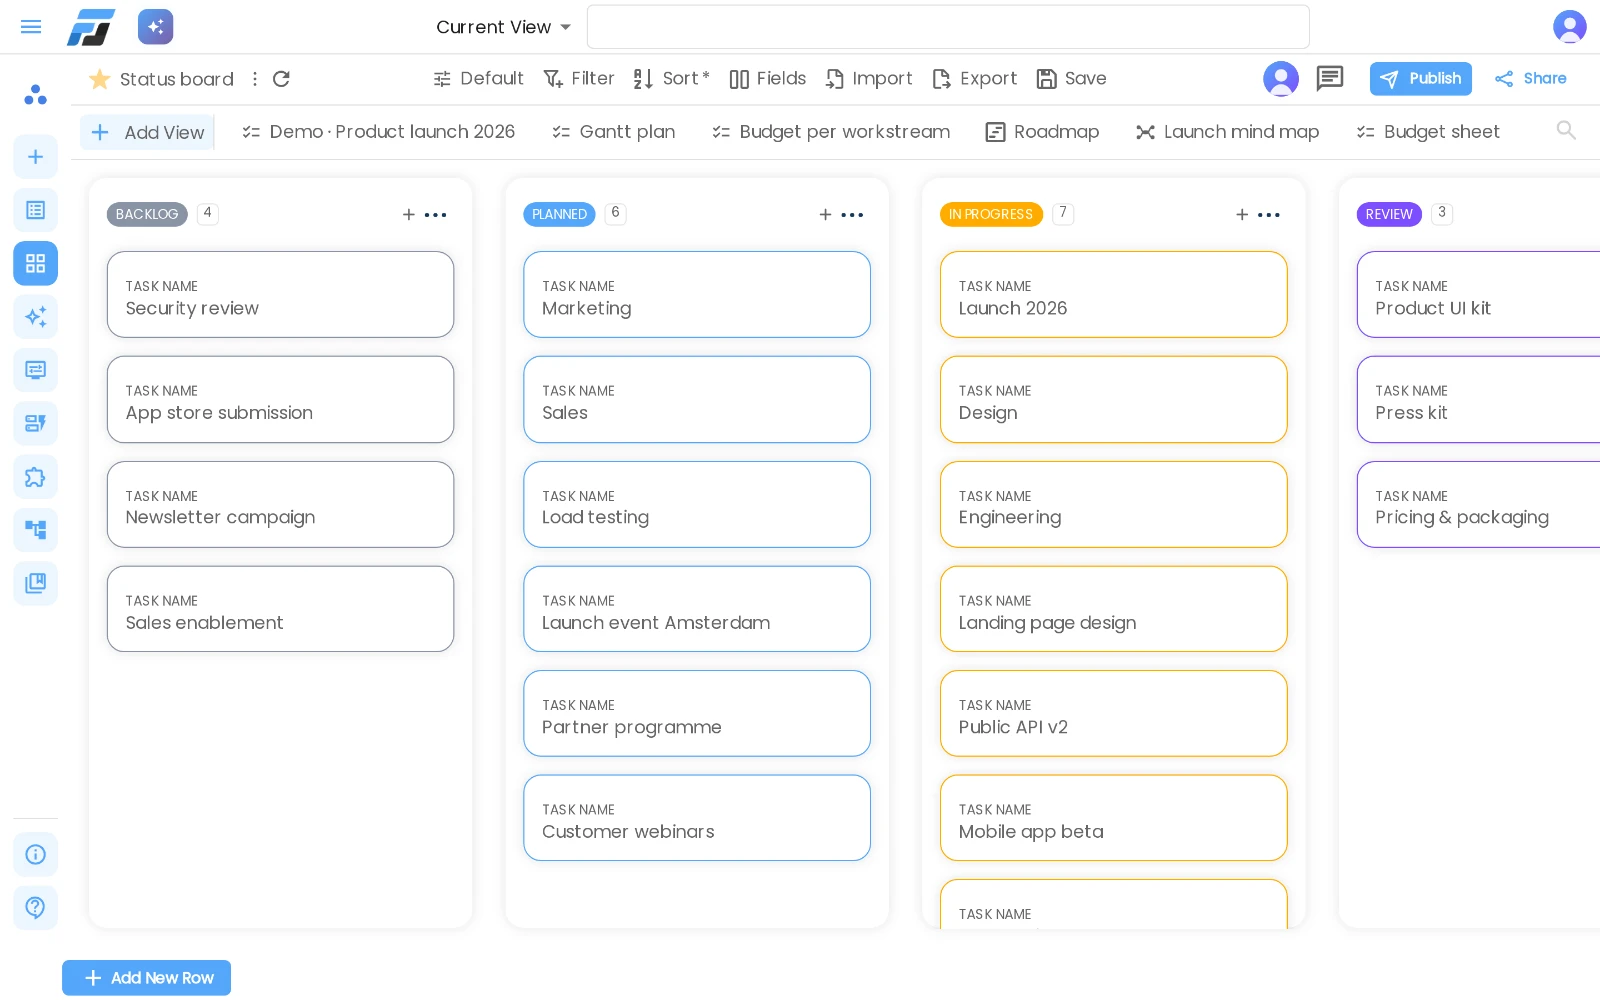Viewport: 1600px width, 1000px height.
Task: Click the search input field at top
Action: click(x=948, y=27)
